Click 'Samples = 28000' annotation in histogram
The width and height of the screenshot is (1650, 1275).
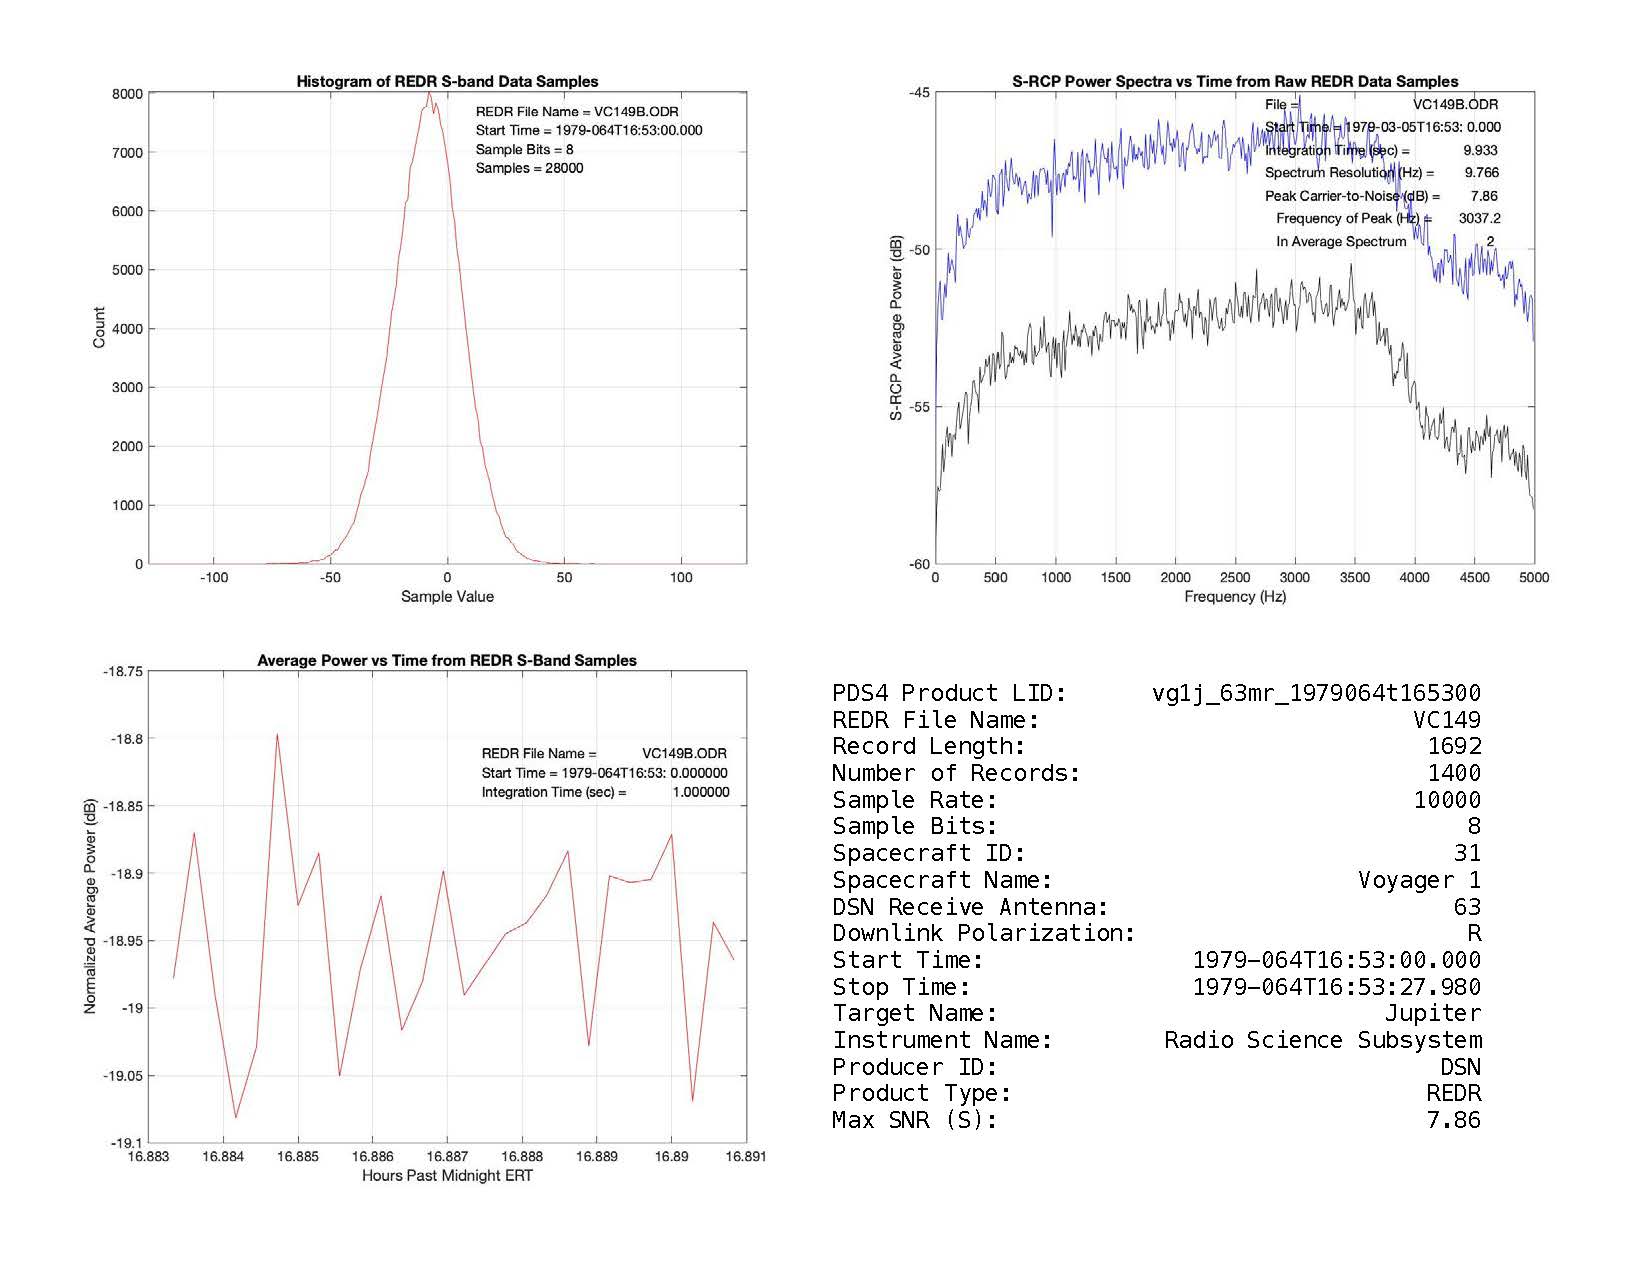click(529, 169)
